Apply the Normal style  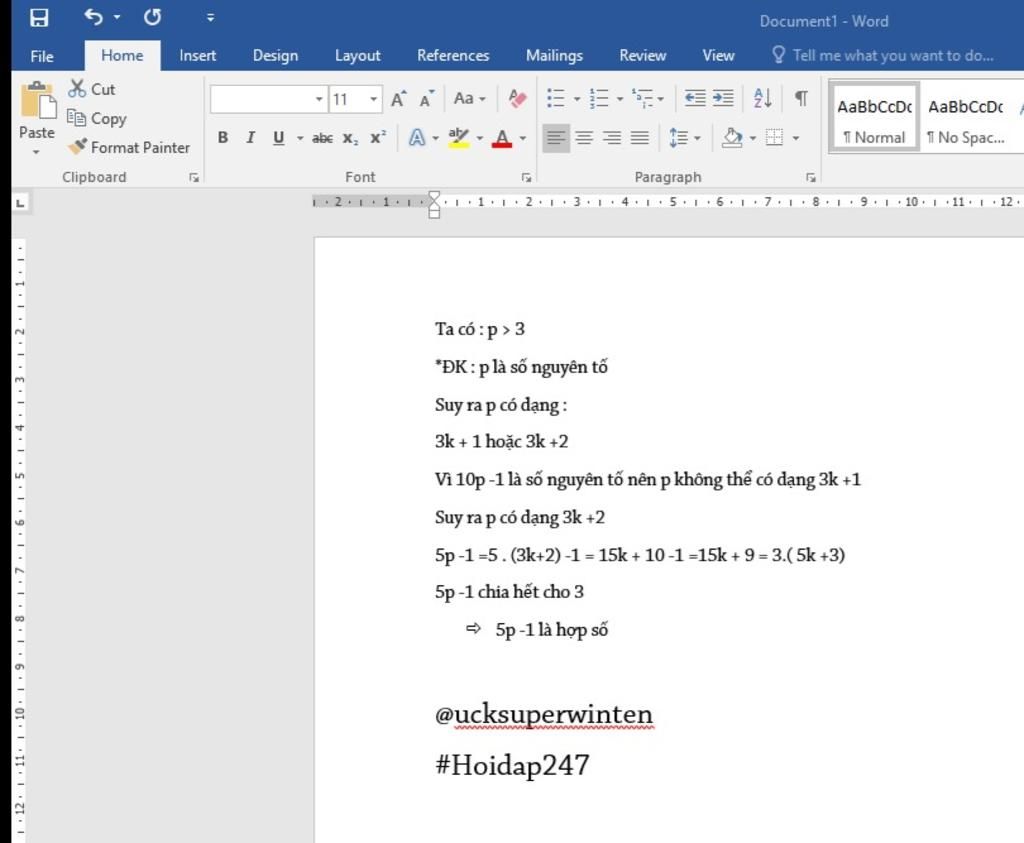(x=874, y=118)
